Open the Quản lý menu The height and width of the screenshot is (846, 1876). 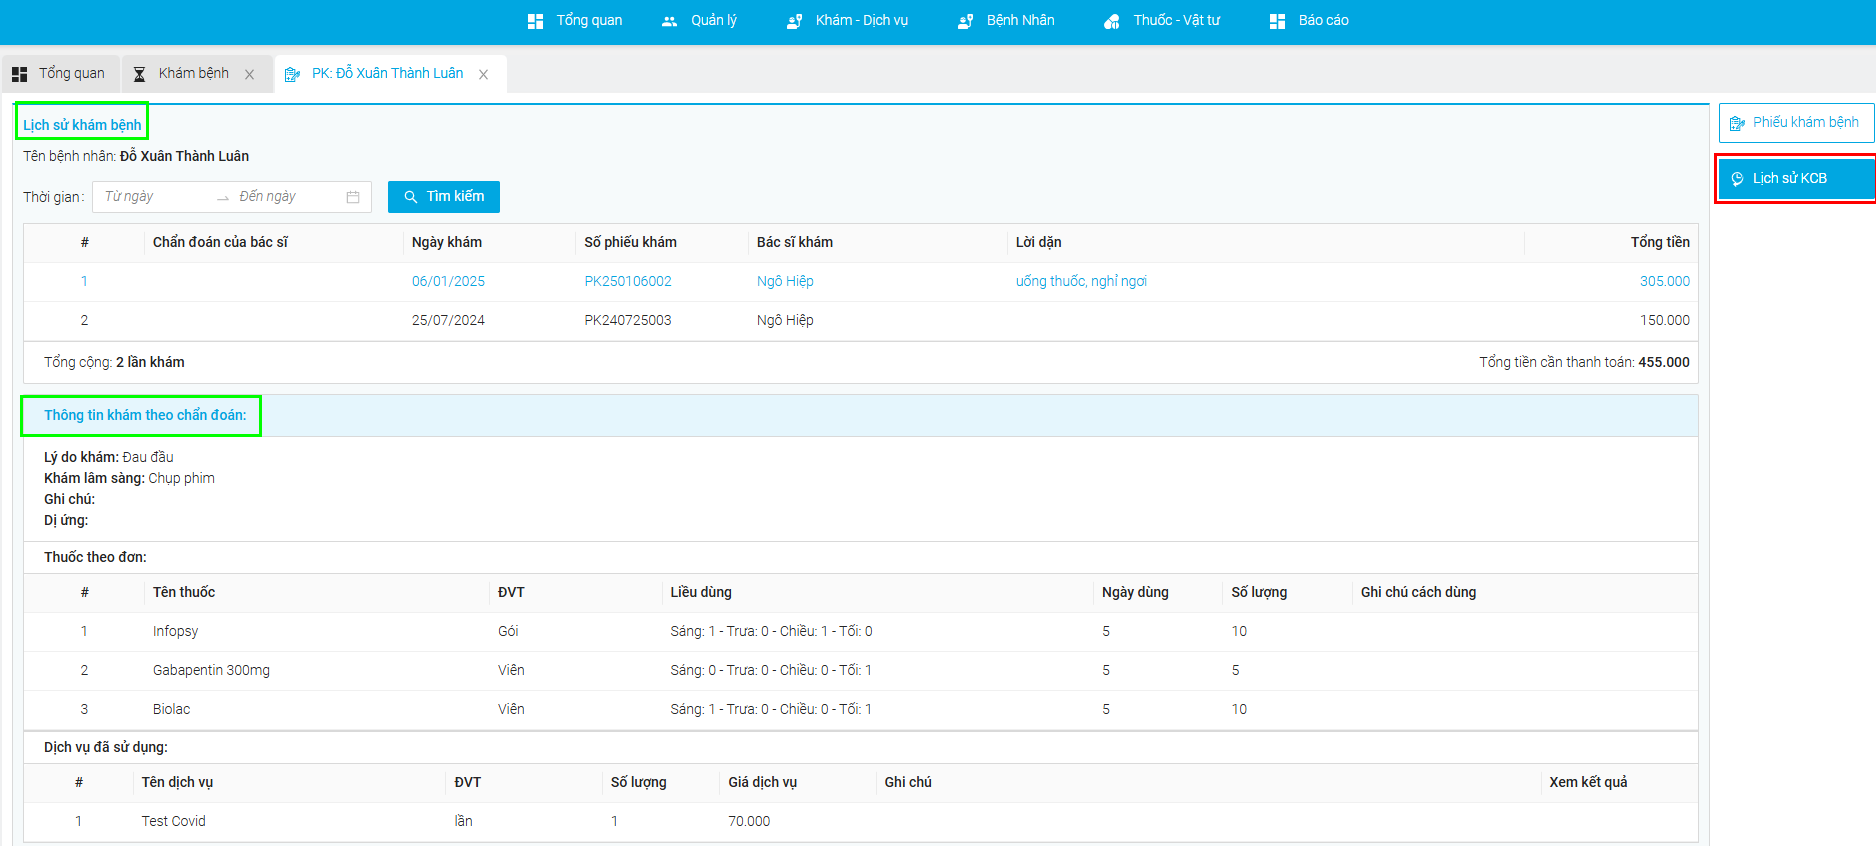[x=699, y=21]
